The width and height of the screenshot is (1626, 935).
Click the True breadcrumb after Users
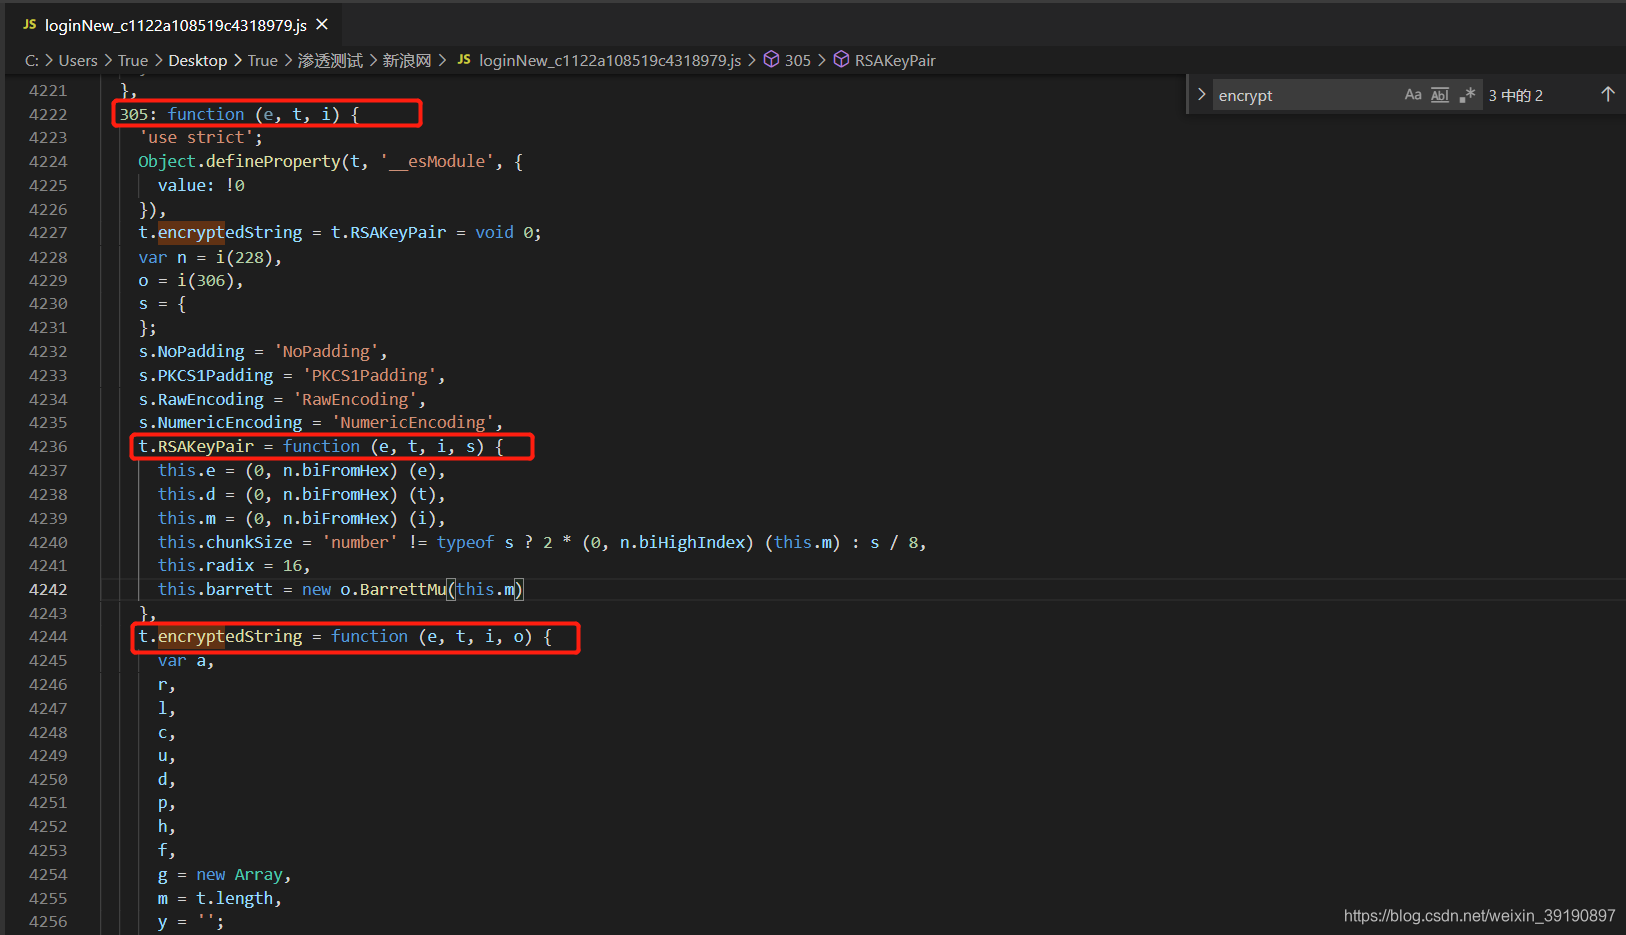[x=133, y=61]
